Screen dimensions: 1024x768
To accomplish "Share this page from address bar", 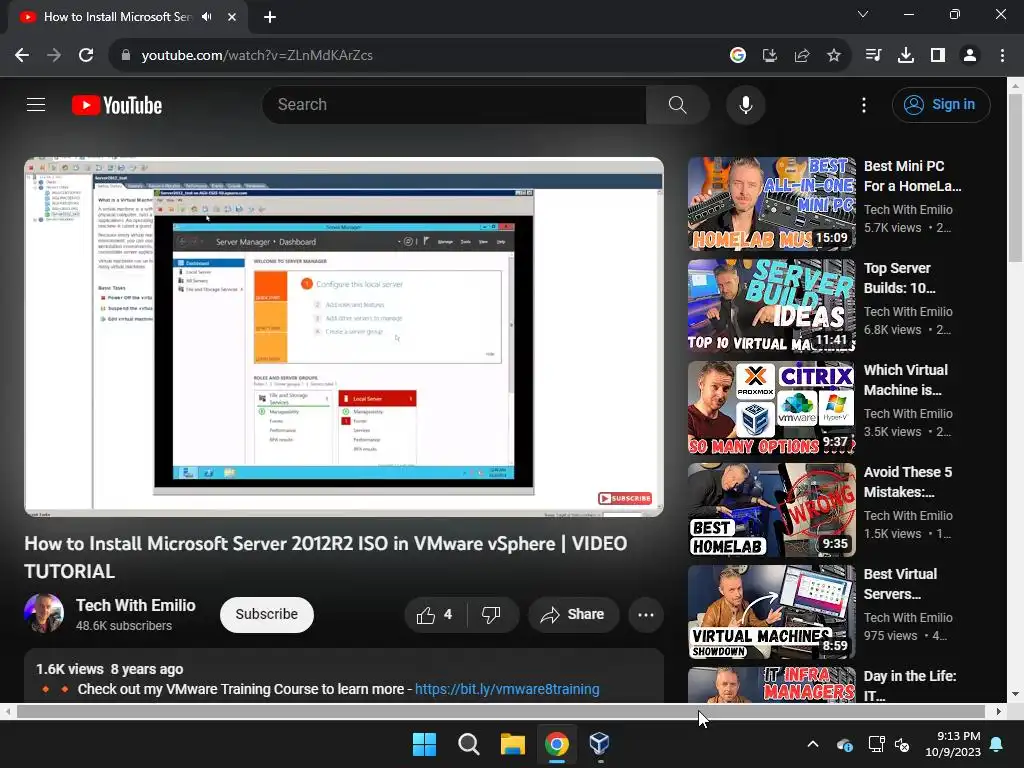I will coord(802,56).
